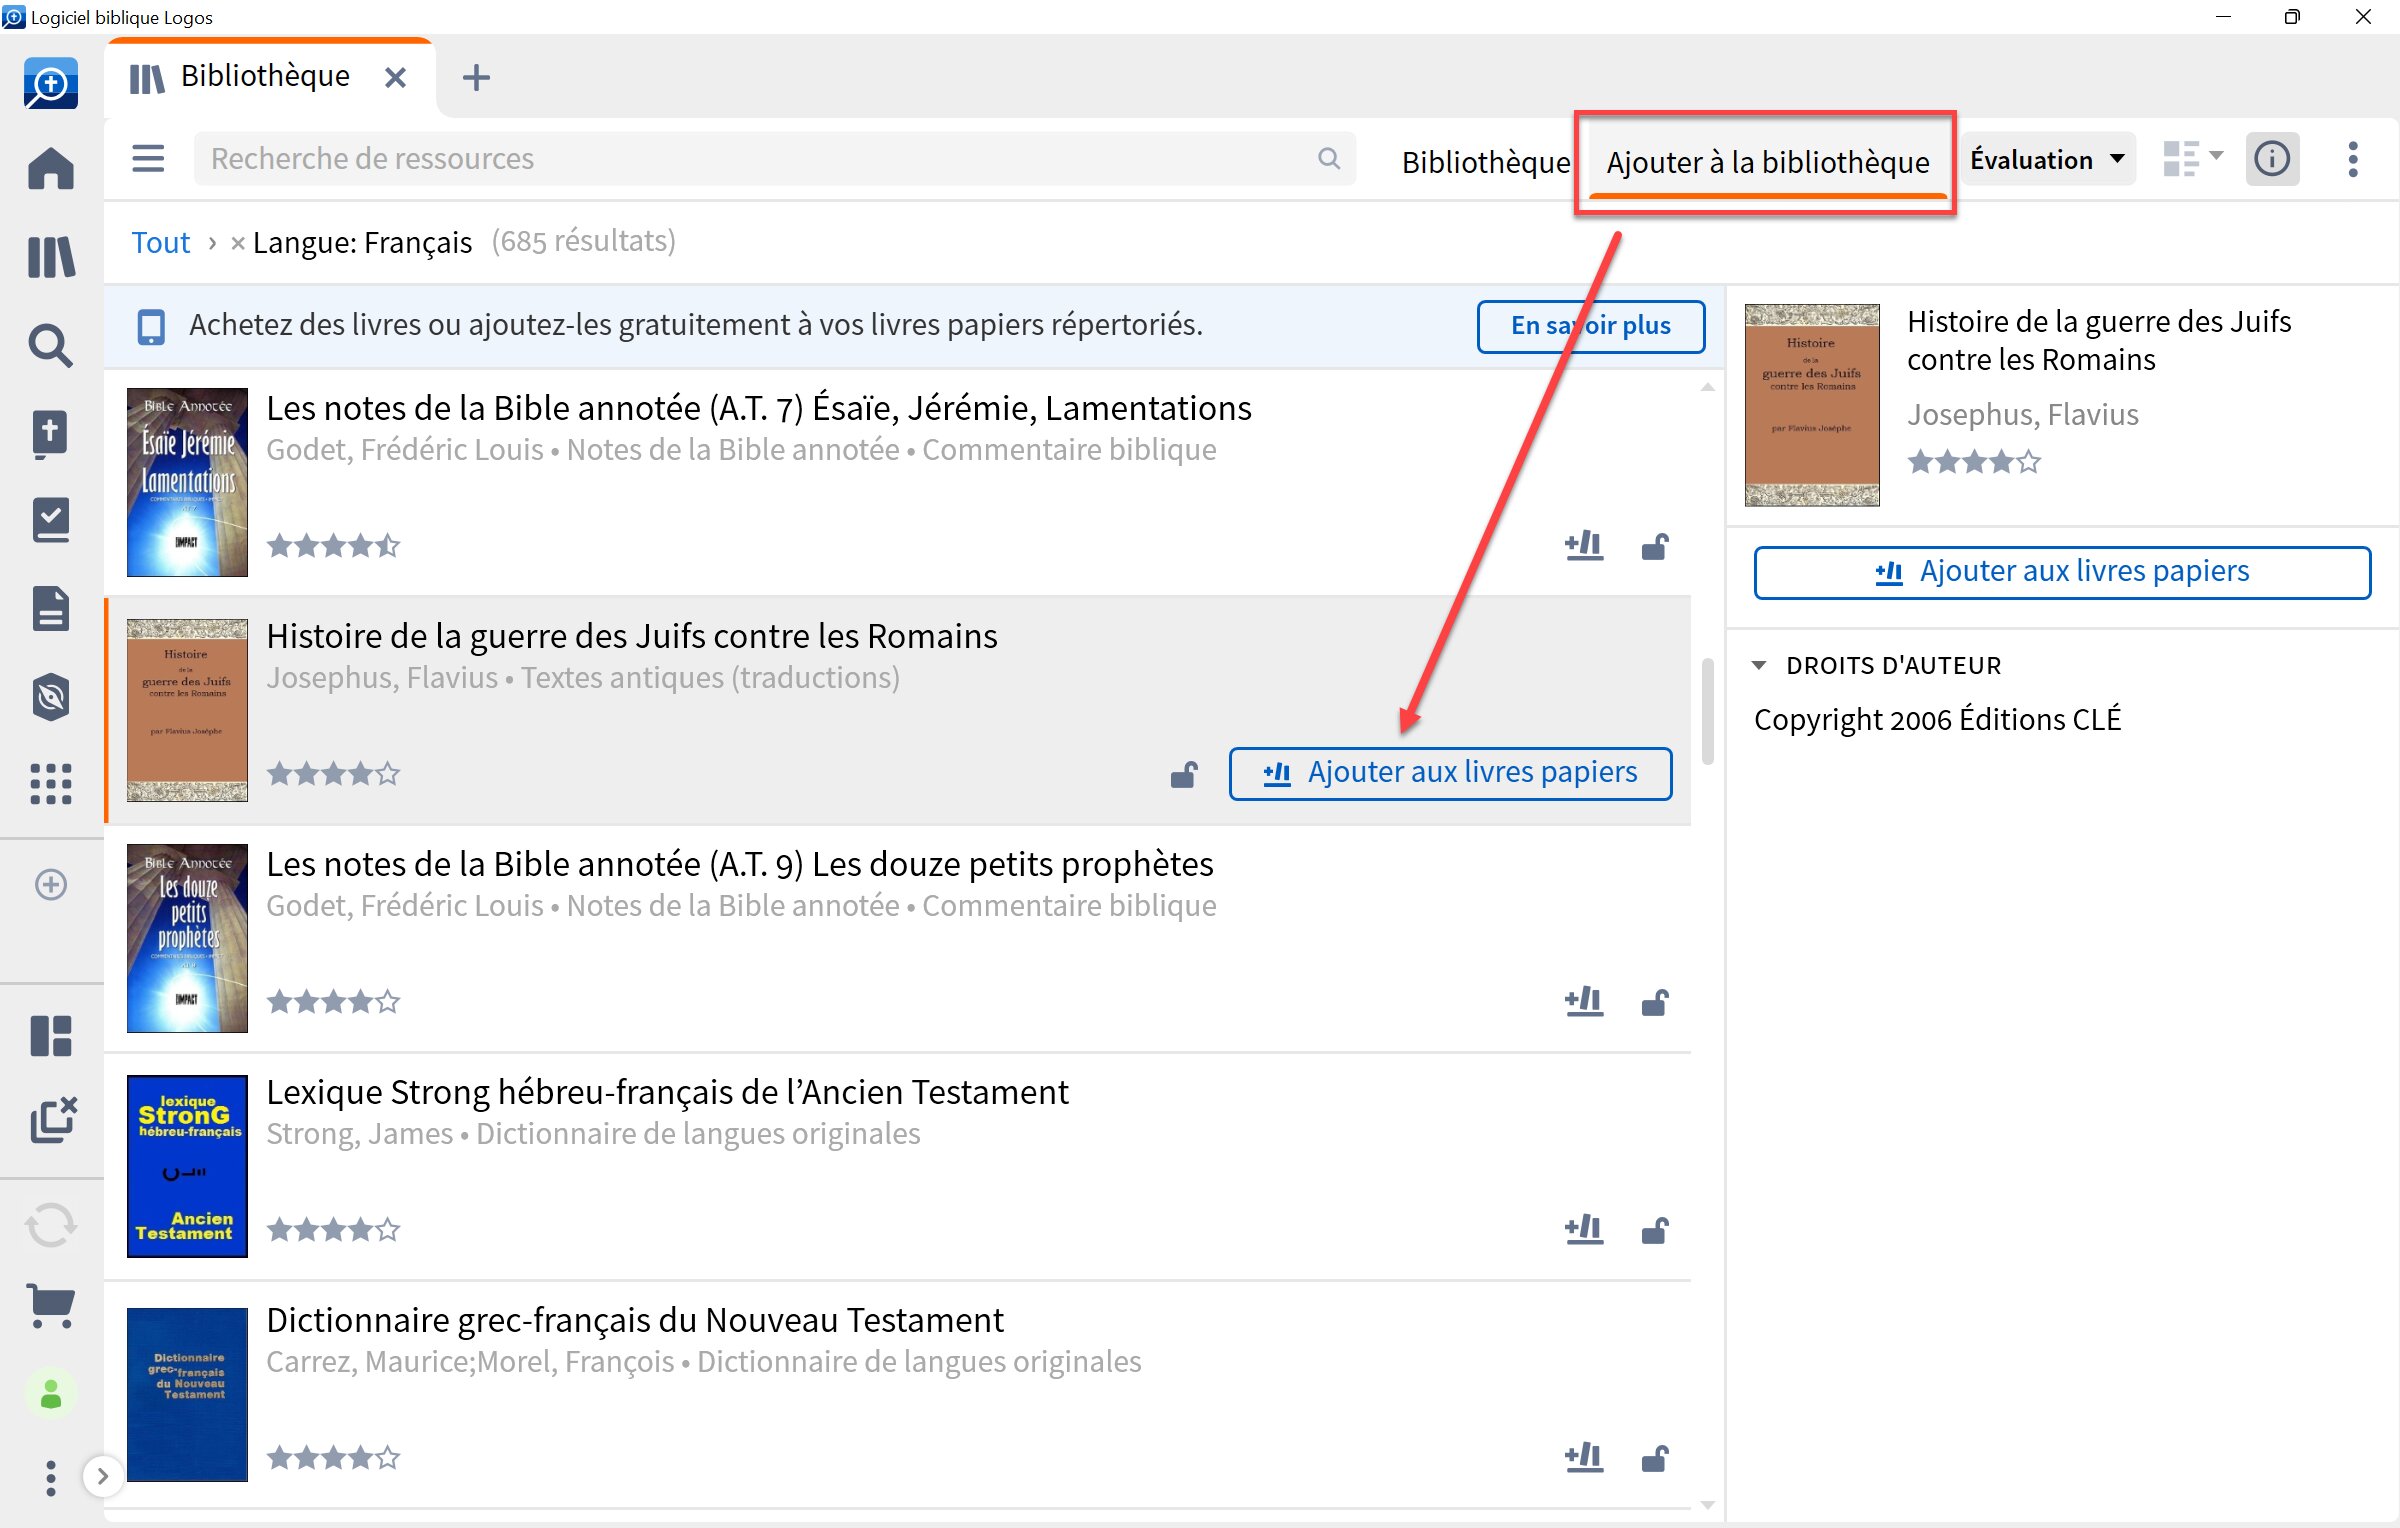Image resolution: width=2400 pixels, height=1528 pixels.
Task: Open the checklist book sidebar icon
Action: click(51, 520)
